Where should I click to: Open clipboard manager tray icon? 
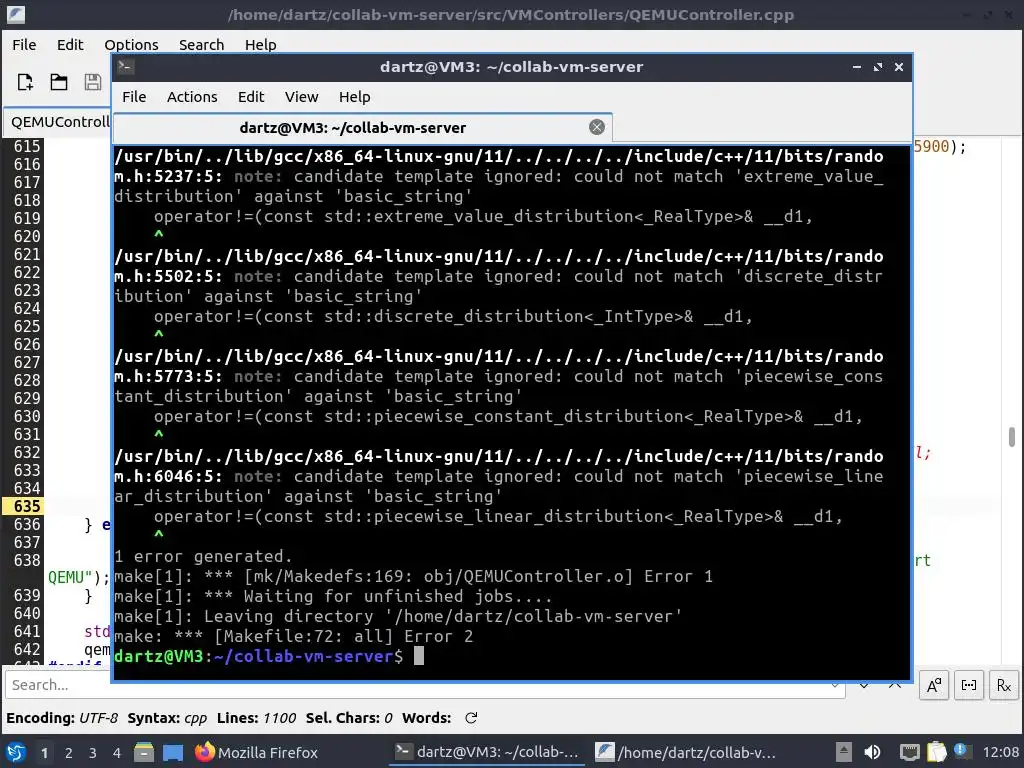pos(936,752)
